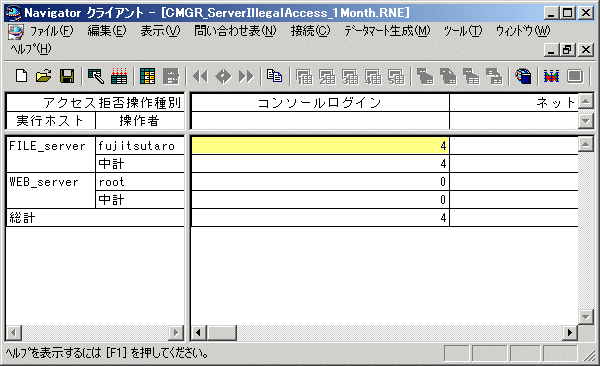This screenshot has height=366, width=600.
Task: Click the data pane horizontal scroll left arrow
Action: coord(199,332)
